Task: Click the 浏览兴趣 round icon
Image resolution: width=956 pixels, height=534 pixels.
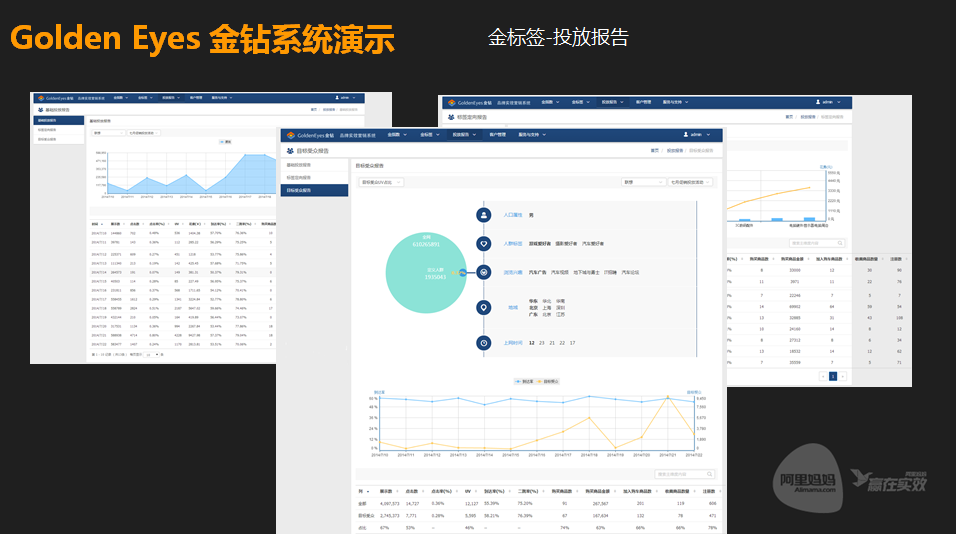Action: (483, 272)
